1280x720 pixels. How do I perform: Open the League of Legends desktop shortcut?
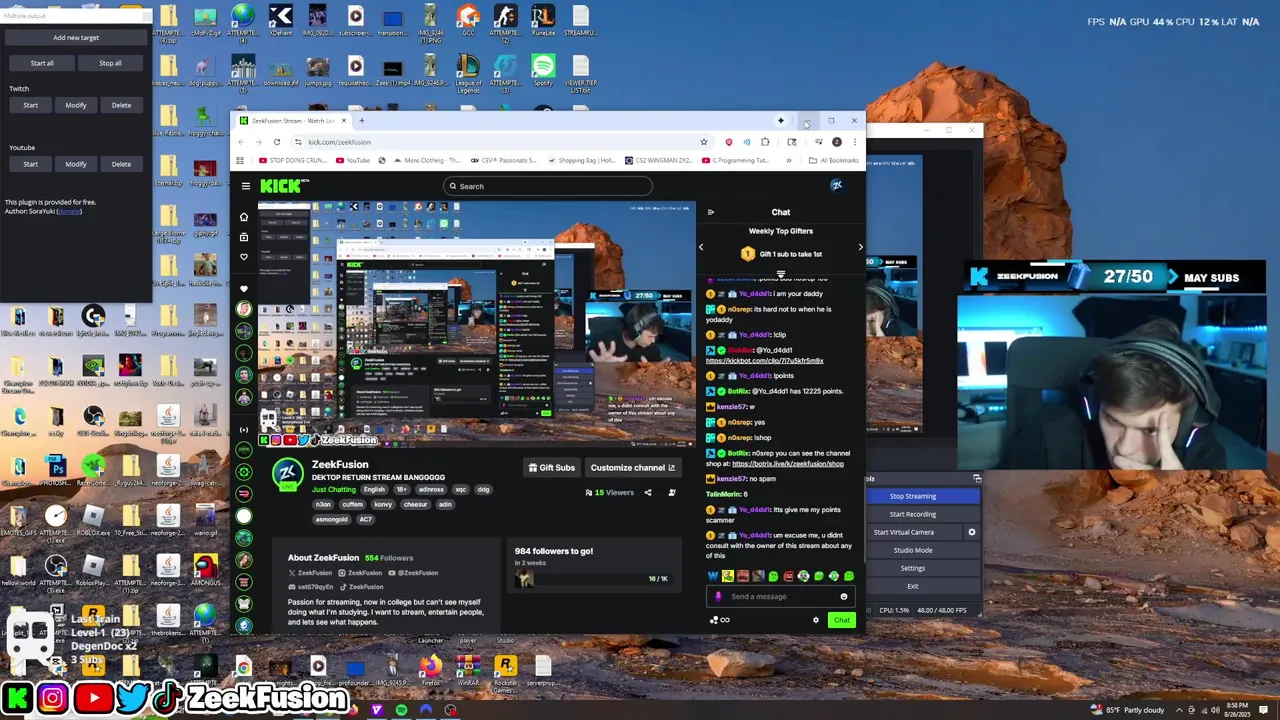click(468, 74)
